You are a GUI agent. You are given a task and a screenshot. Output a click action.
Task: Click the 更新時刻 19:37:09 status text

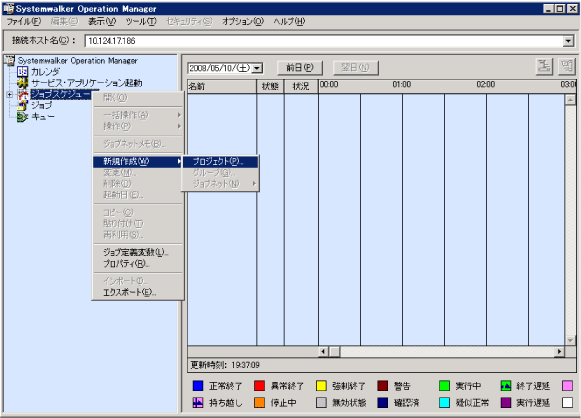click(x=225, y=365)
